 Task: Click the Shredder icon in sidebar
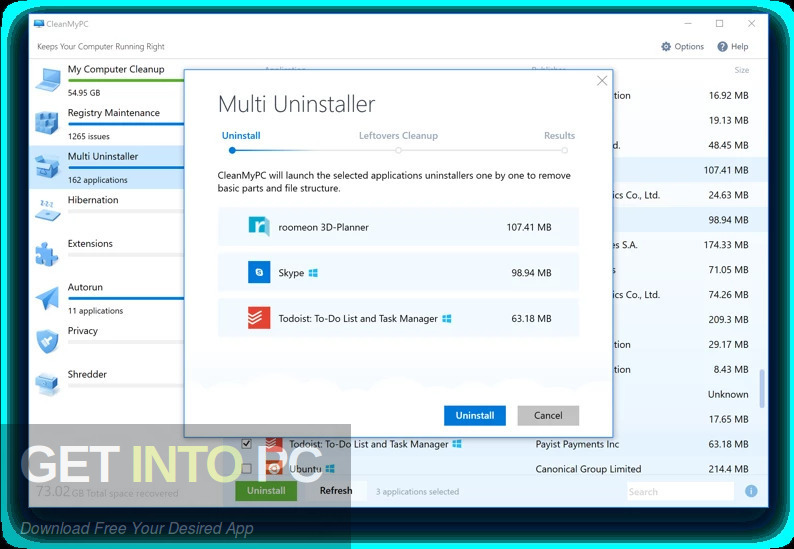pos(47,384)
